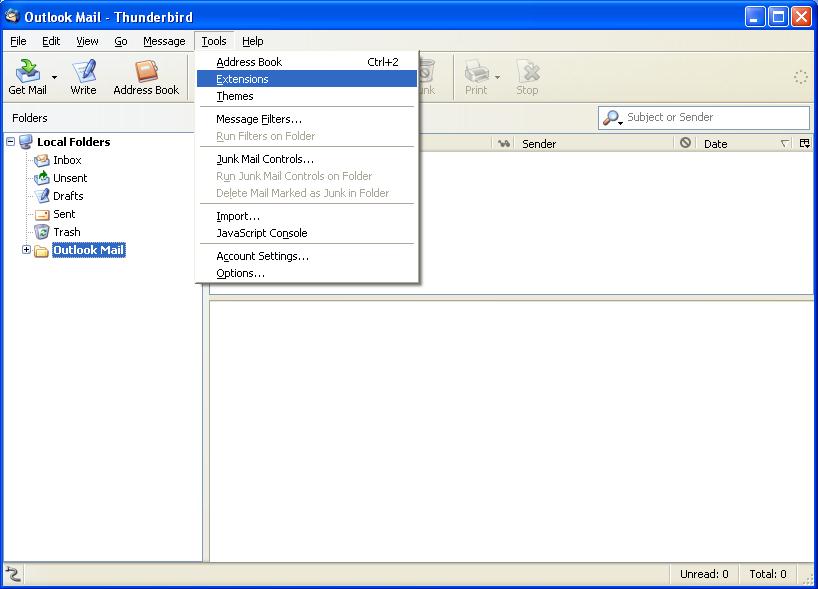Image resolution: width=818 pixels, height=589 pixels.
Task: Open Account Settings from the Tools menu
Action: click(x=307, y=256)
